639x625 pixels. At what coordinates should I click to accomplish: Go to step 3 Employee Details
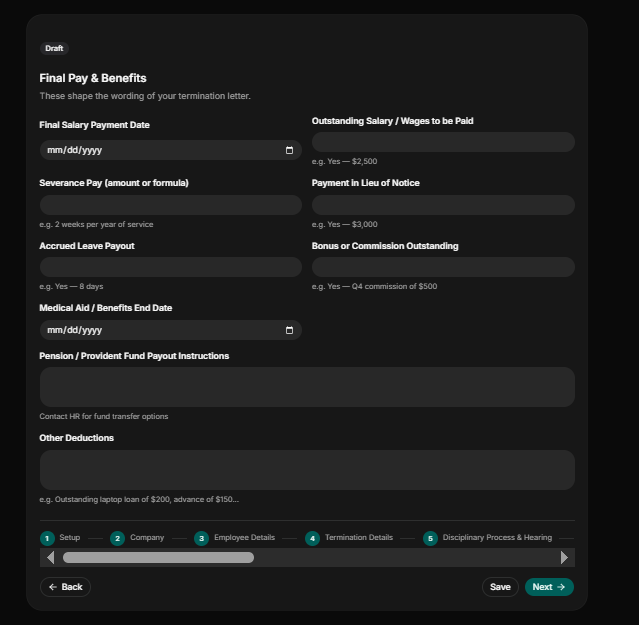(235, 538)
